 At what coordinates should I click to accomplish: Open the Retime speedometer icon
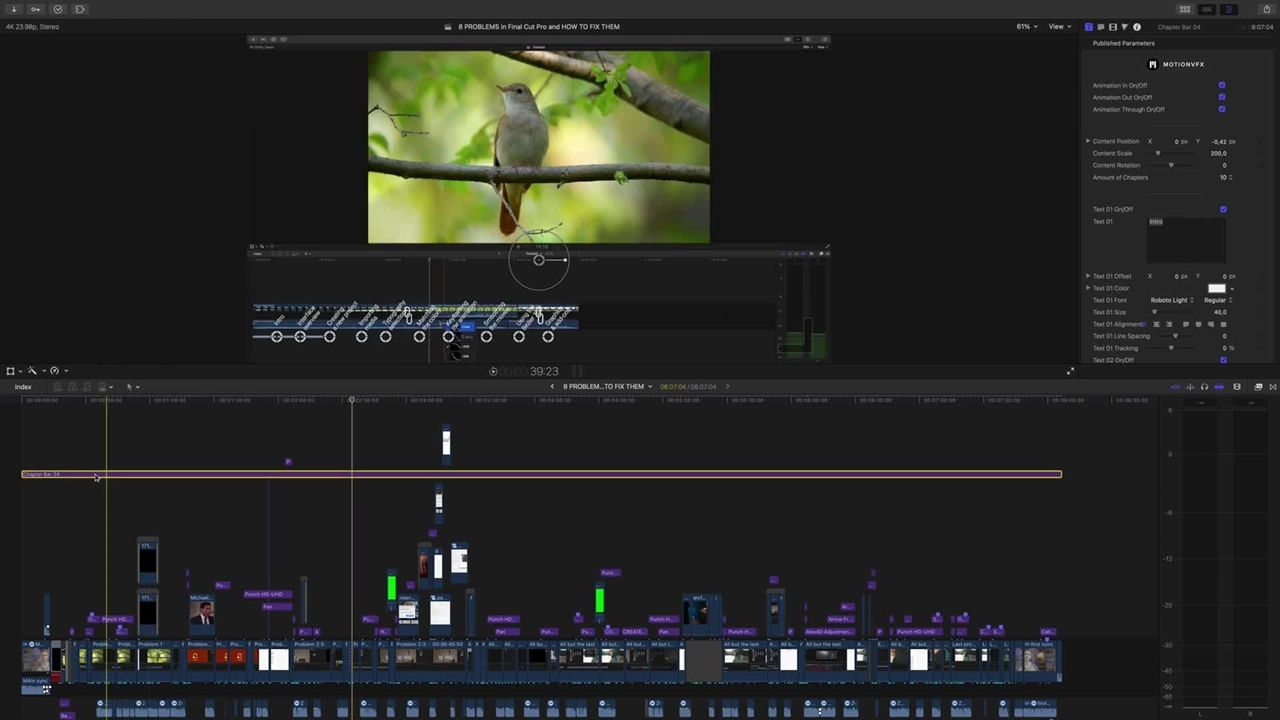click(x=55, y=371)
